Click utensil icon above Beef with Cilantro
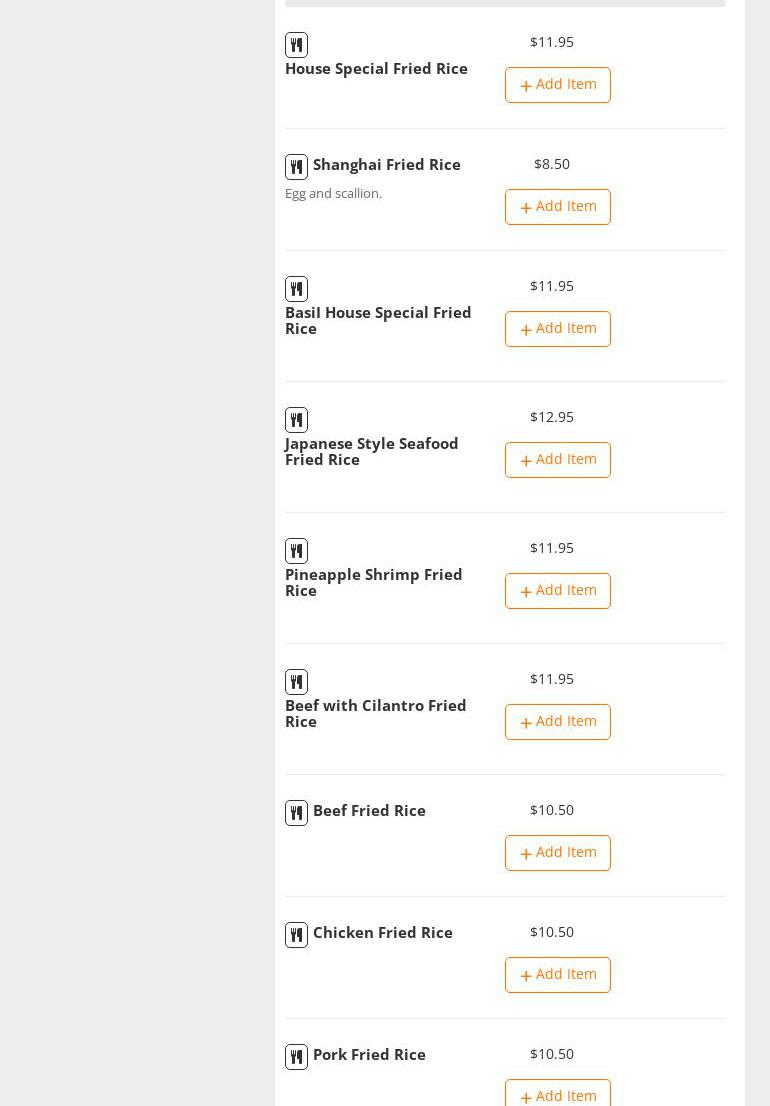Screen dimensions: 770x1106 296,682
